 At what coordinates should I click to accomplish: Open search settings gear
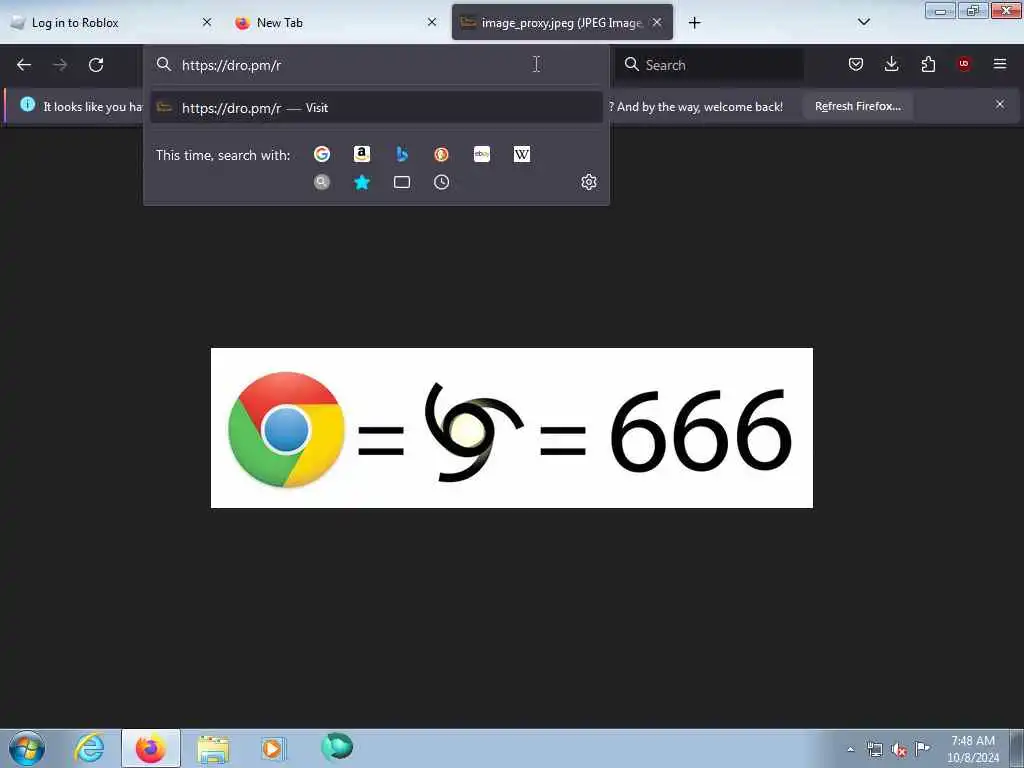(589, 182)
